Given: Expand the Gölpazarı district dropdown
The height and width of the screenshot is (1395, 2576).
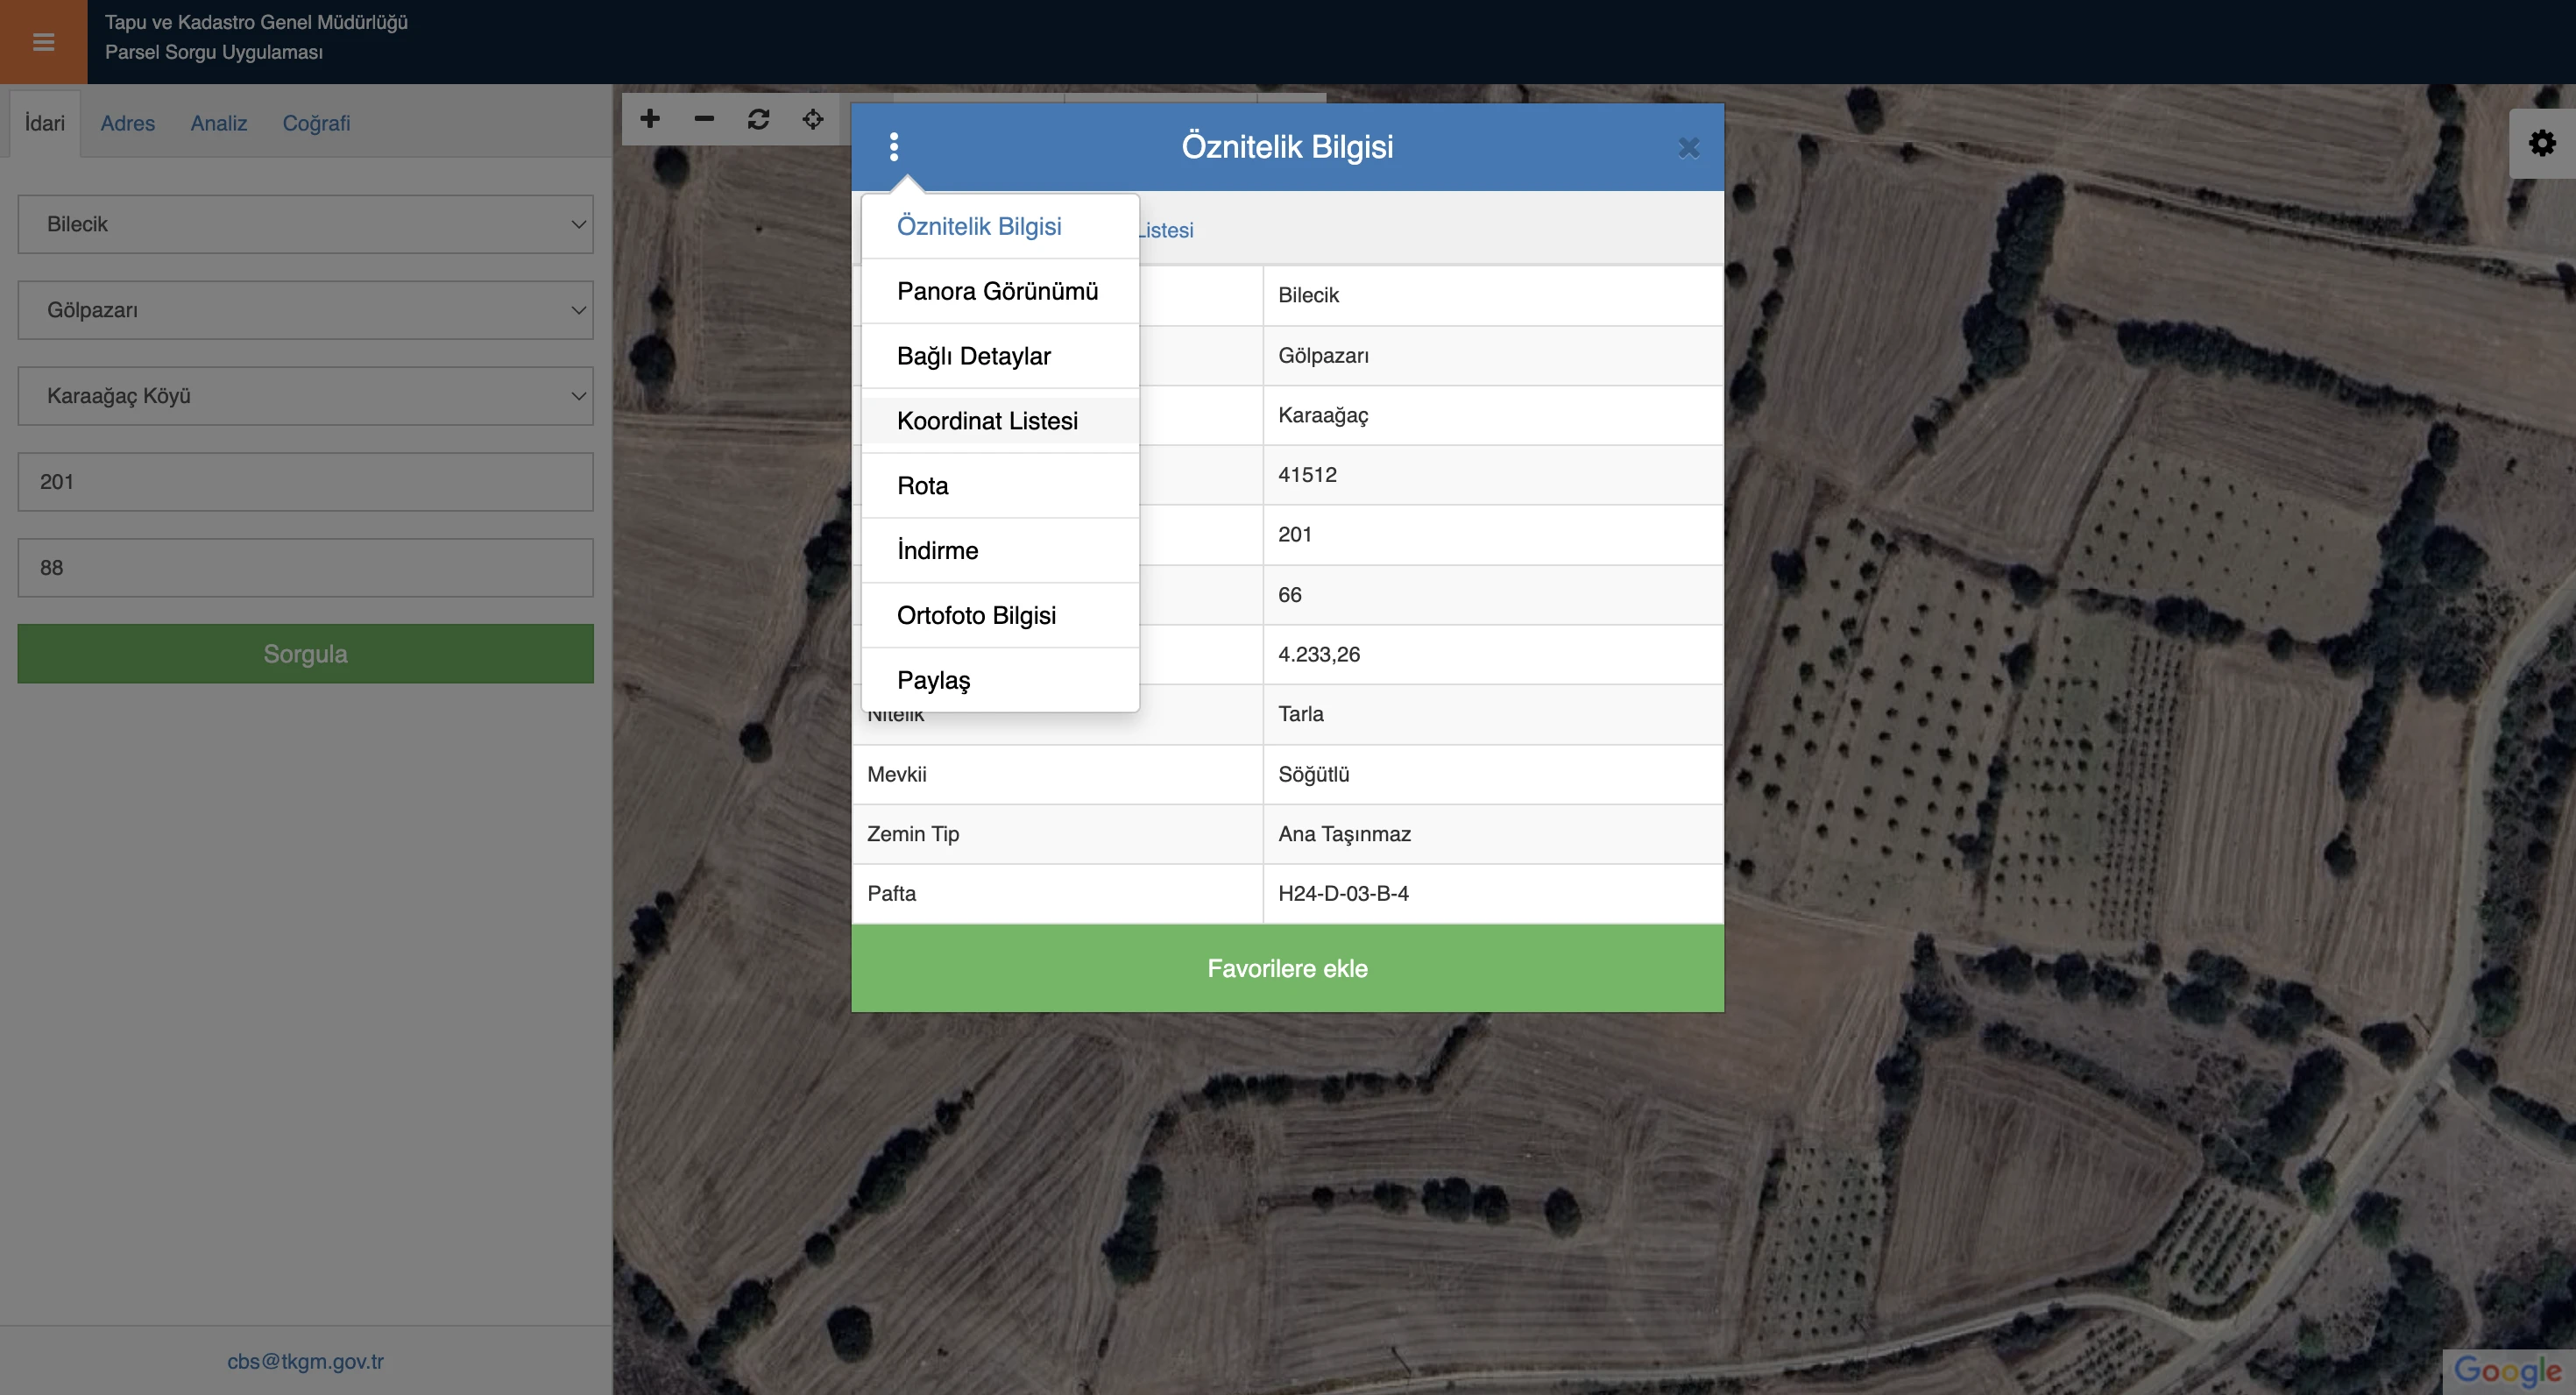Looking at the screenshot, I should pos(305,310).
